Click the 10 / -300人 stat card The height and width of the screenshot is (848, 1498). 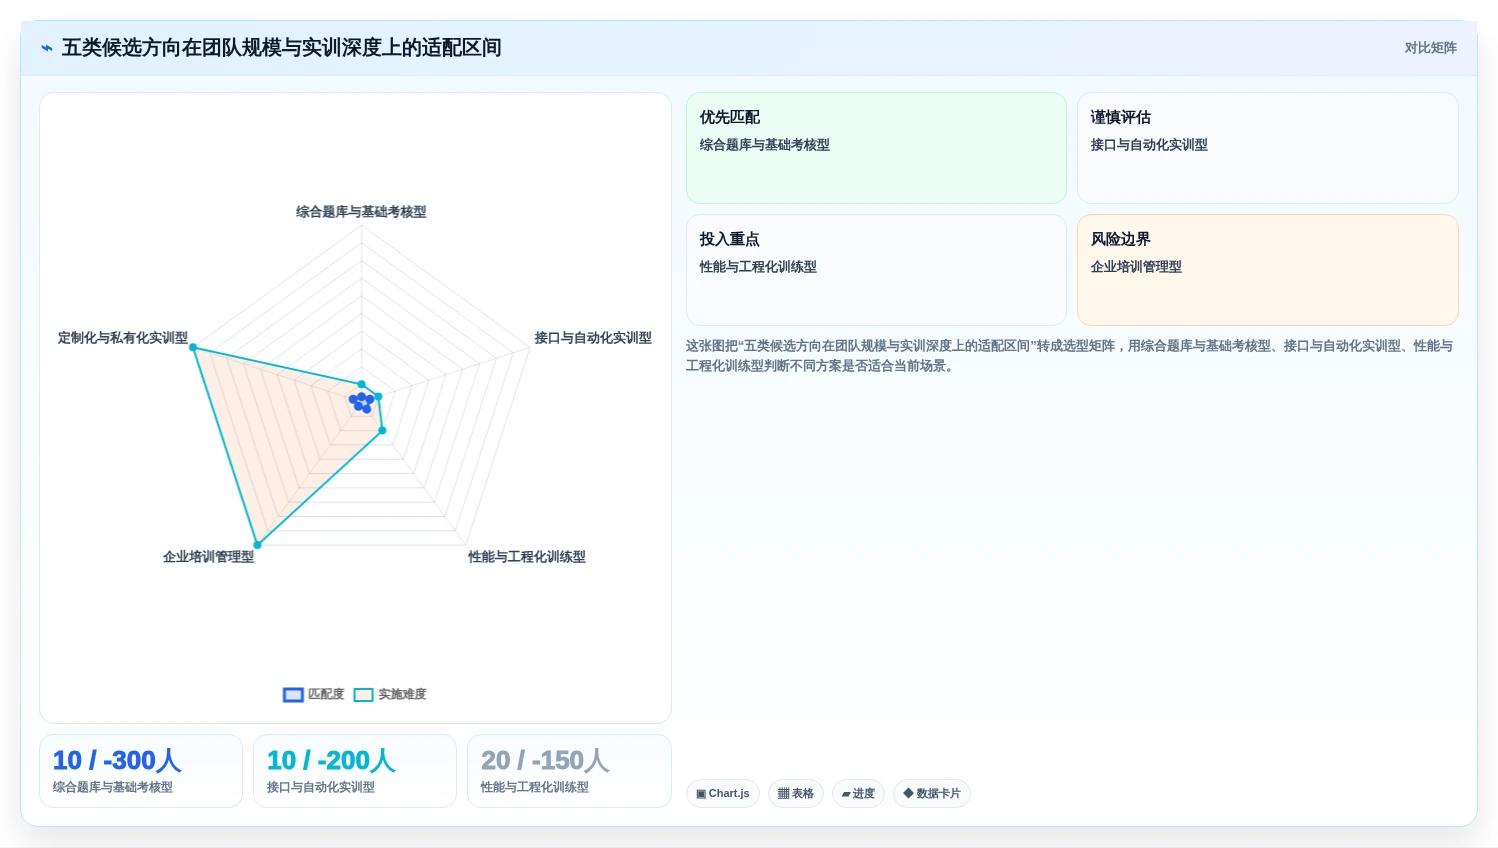(x=141, y=771)
